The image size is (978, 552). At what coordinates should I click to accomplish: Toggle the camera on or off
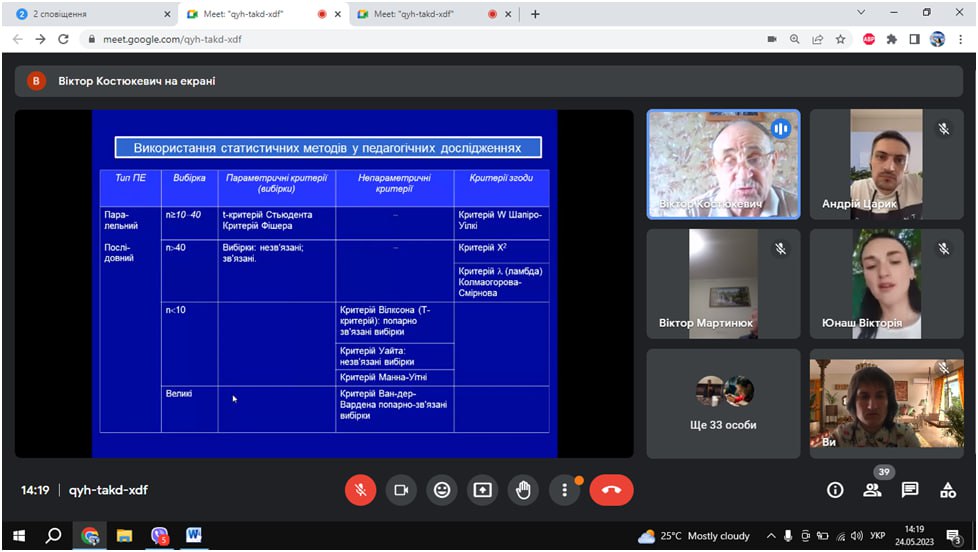coord(401,490)
